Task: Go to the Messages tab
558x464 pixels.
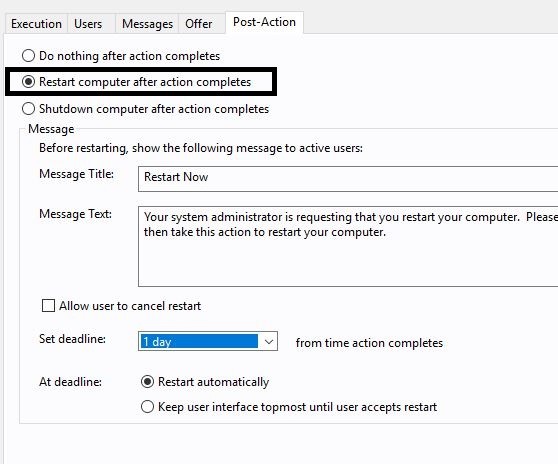Action: 147,24
